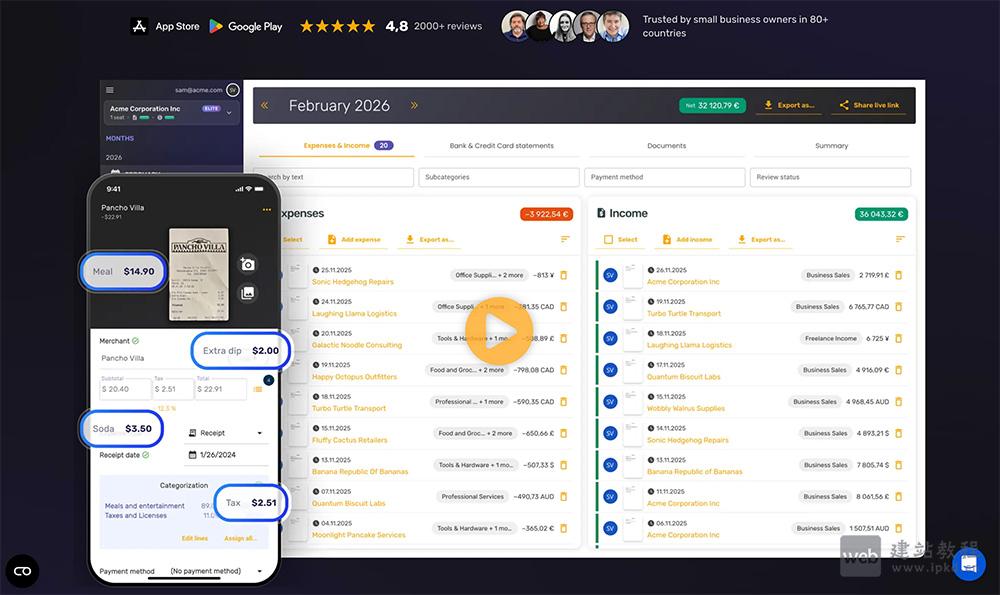Open the Review status filter
The height and width of the screenshot is (595, 1000).
pyautogui.click(x=830, y=177)
